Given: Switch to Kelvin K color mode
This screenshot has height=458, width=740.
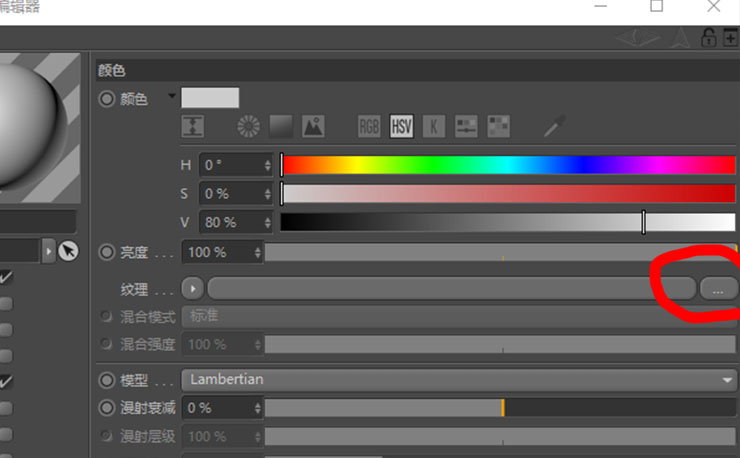Looking at the screenshot, I should (434, 126).
